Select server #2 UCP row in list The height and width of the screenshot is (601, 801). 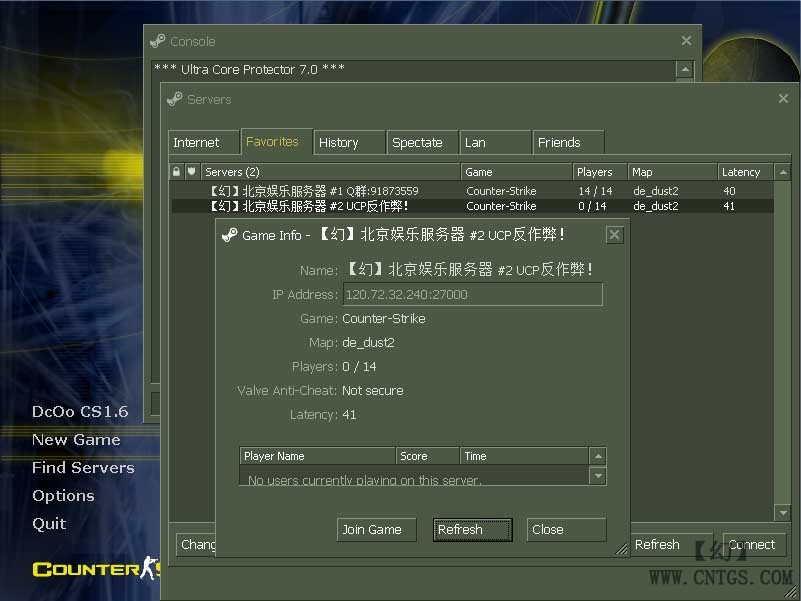pyautogui.click(x=472, y=206)
